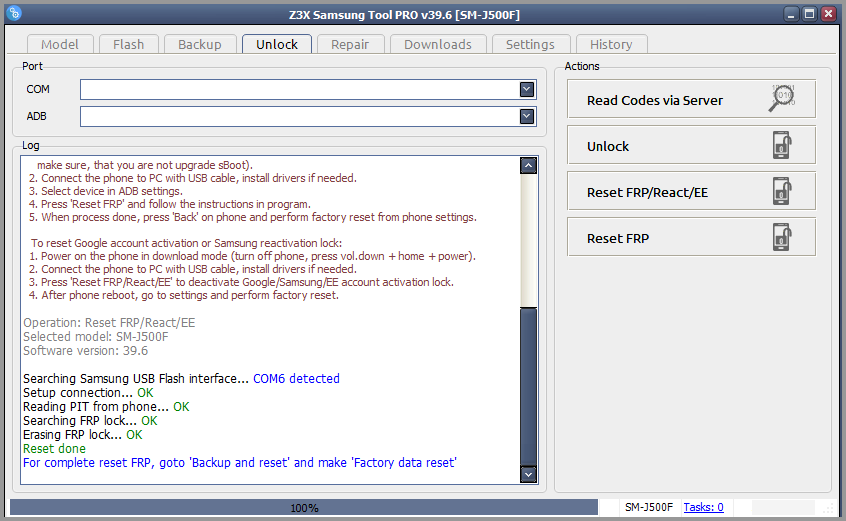
Task: Click phone-lock icon on Reset FRP/React/EE
Action: pos(782,191)
